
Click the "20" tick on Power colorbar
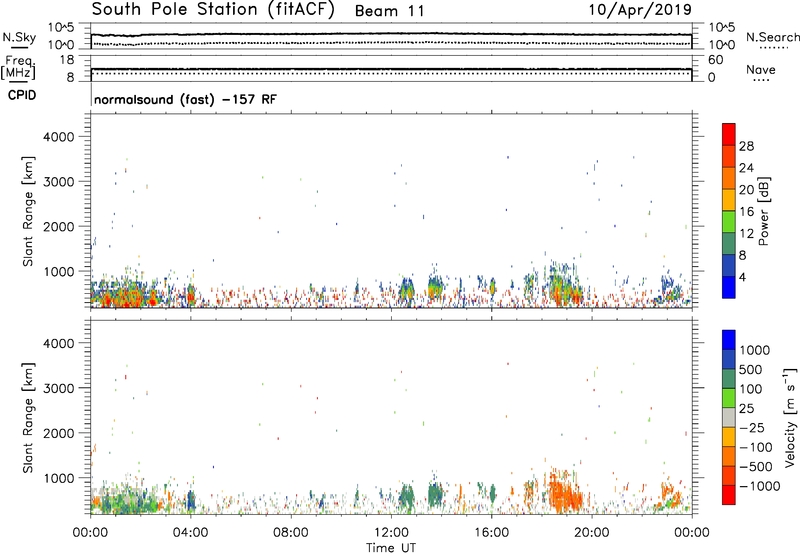pos(746,190)
